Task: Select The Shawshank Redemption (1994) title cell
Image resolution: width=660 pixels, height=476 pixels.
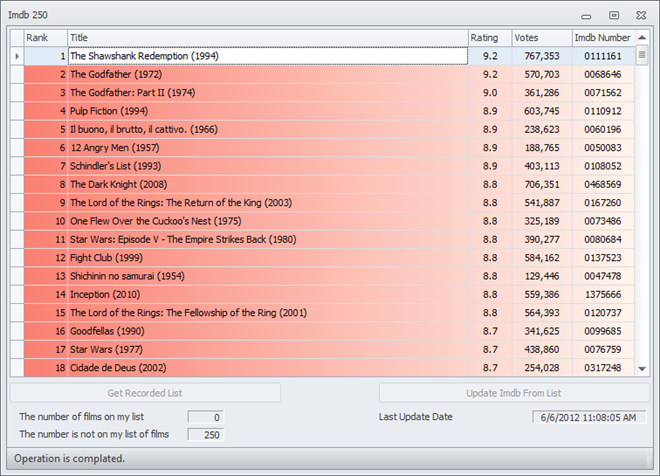Action: tap(268, 56)
